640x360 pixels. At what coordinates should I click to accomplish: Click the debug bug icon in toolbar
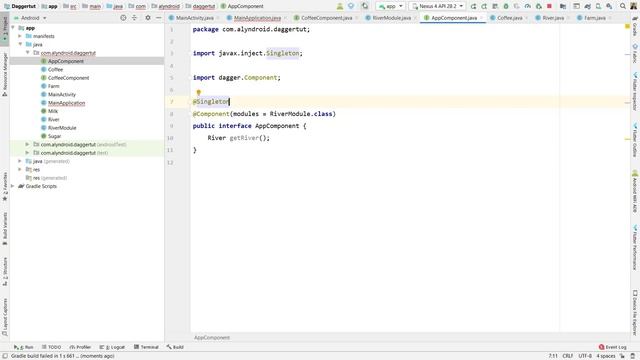pyautogui.click(x=506, y=6)
